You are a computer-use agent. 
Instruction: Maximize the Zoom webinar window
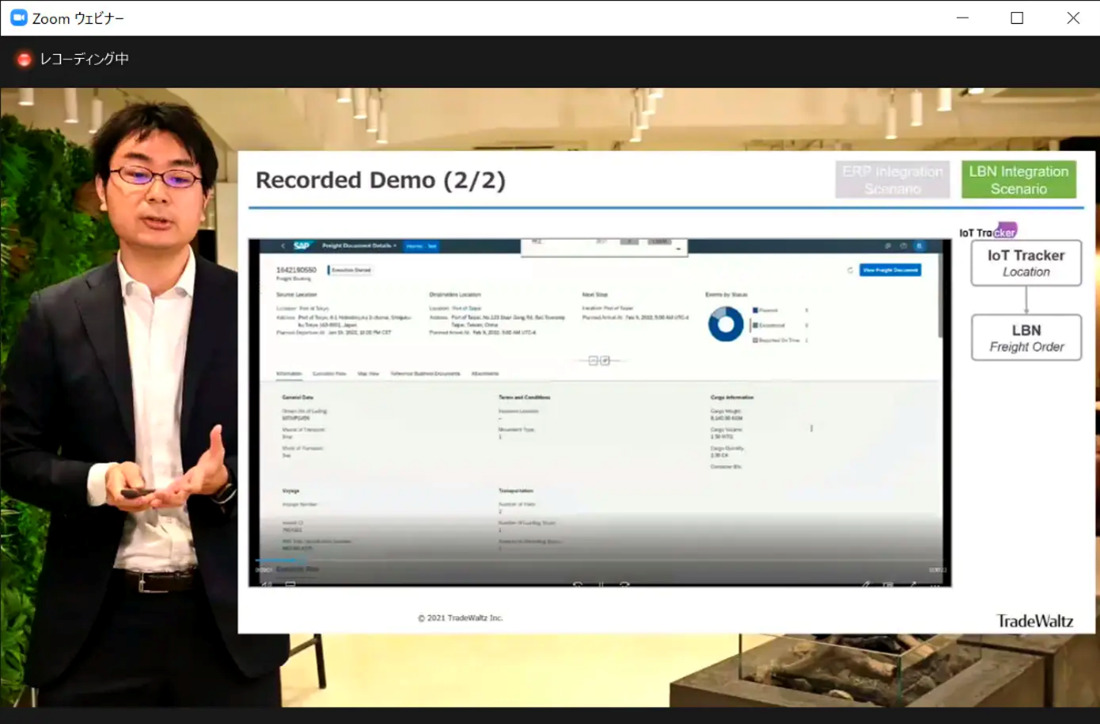pyautogui.click(x=1017, y=18)
